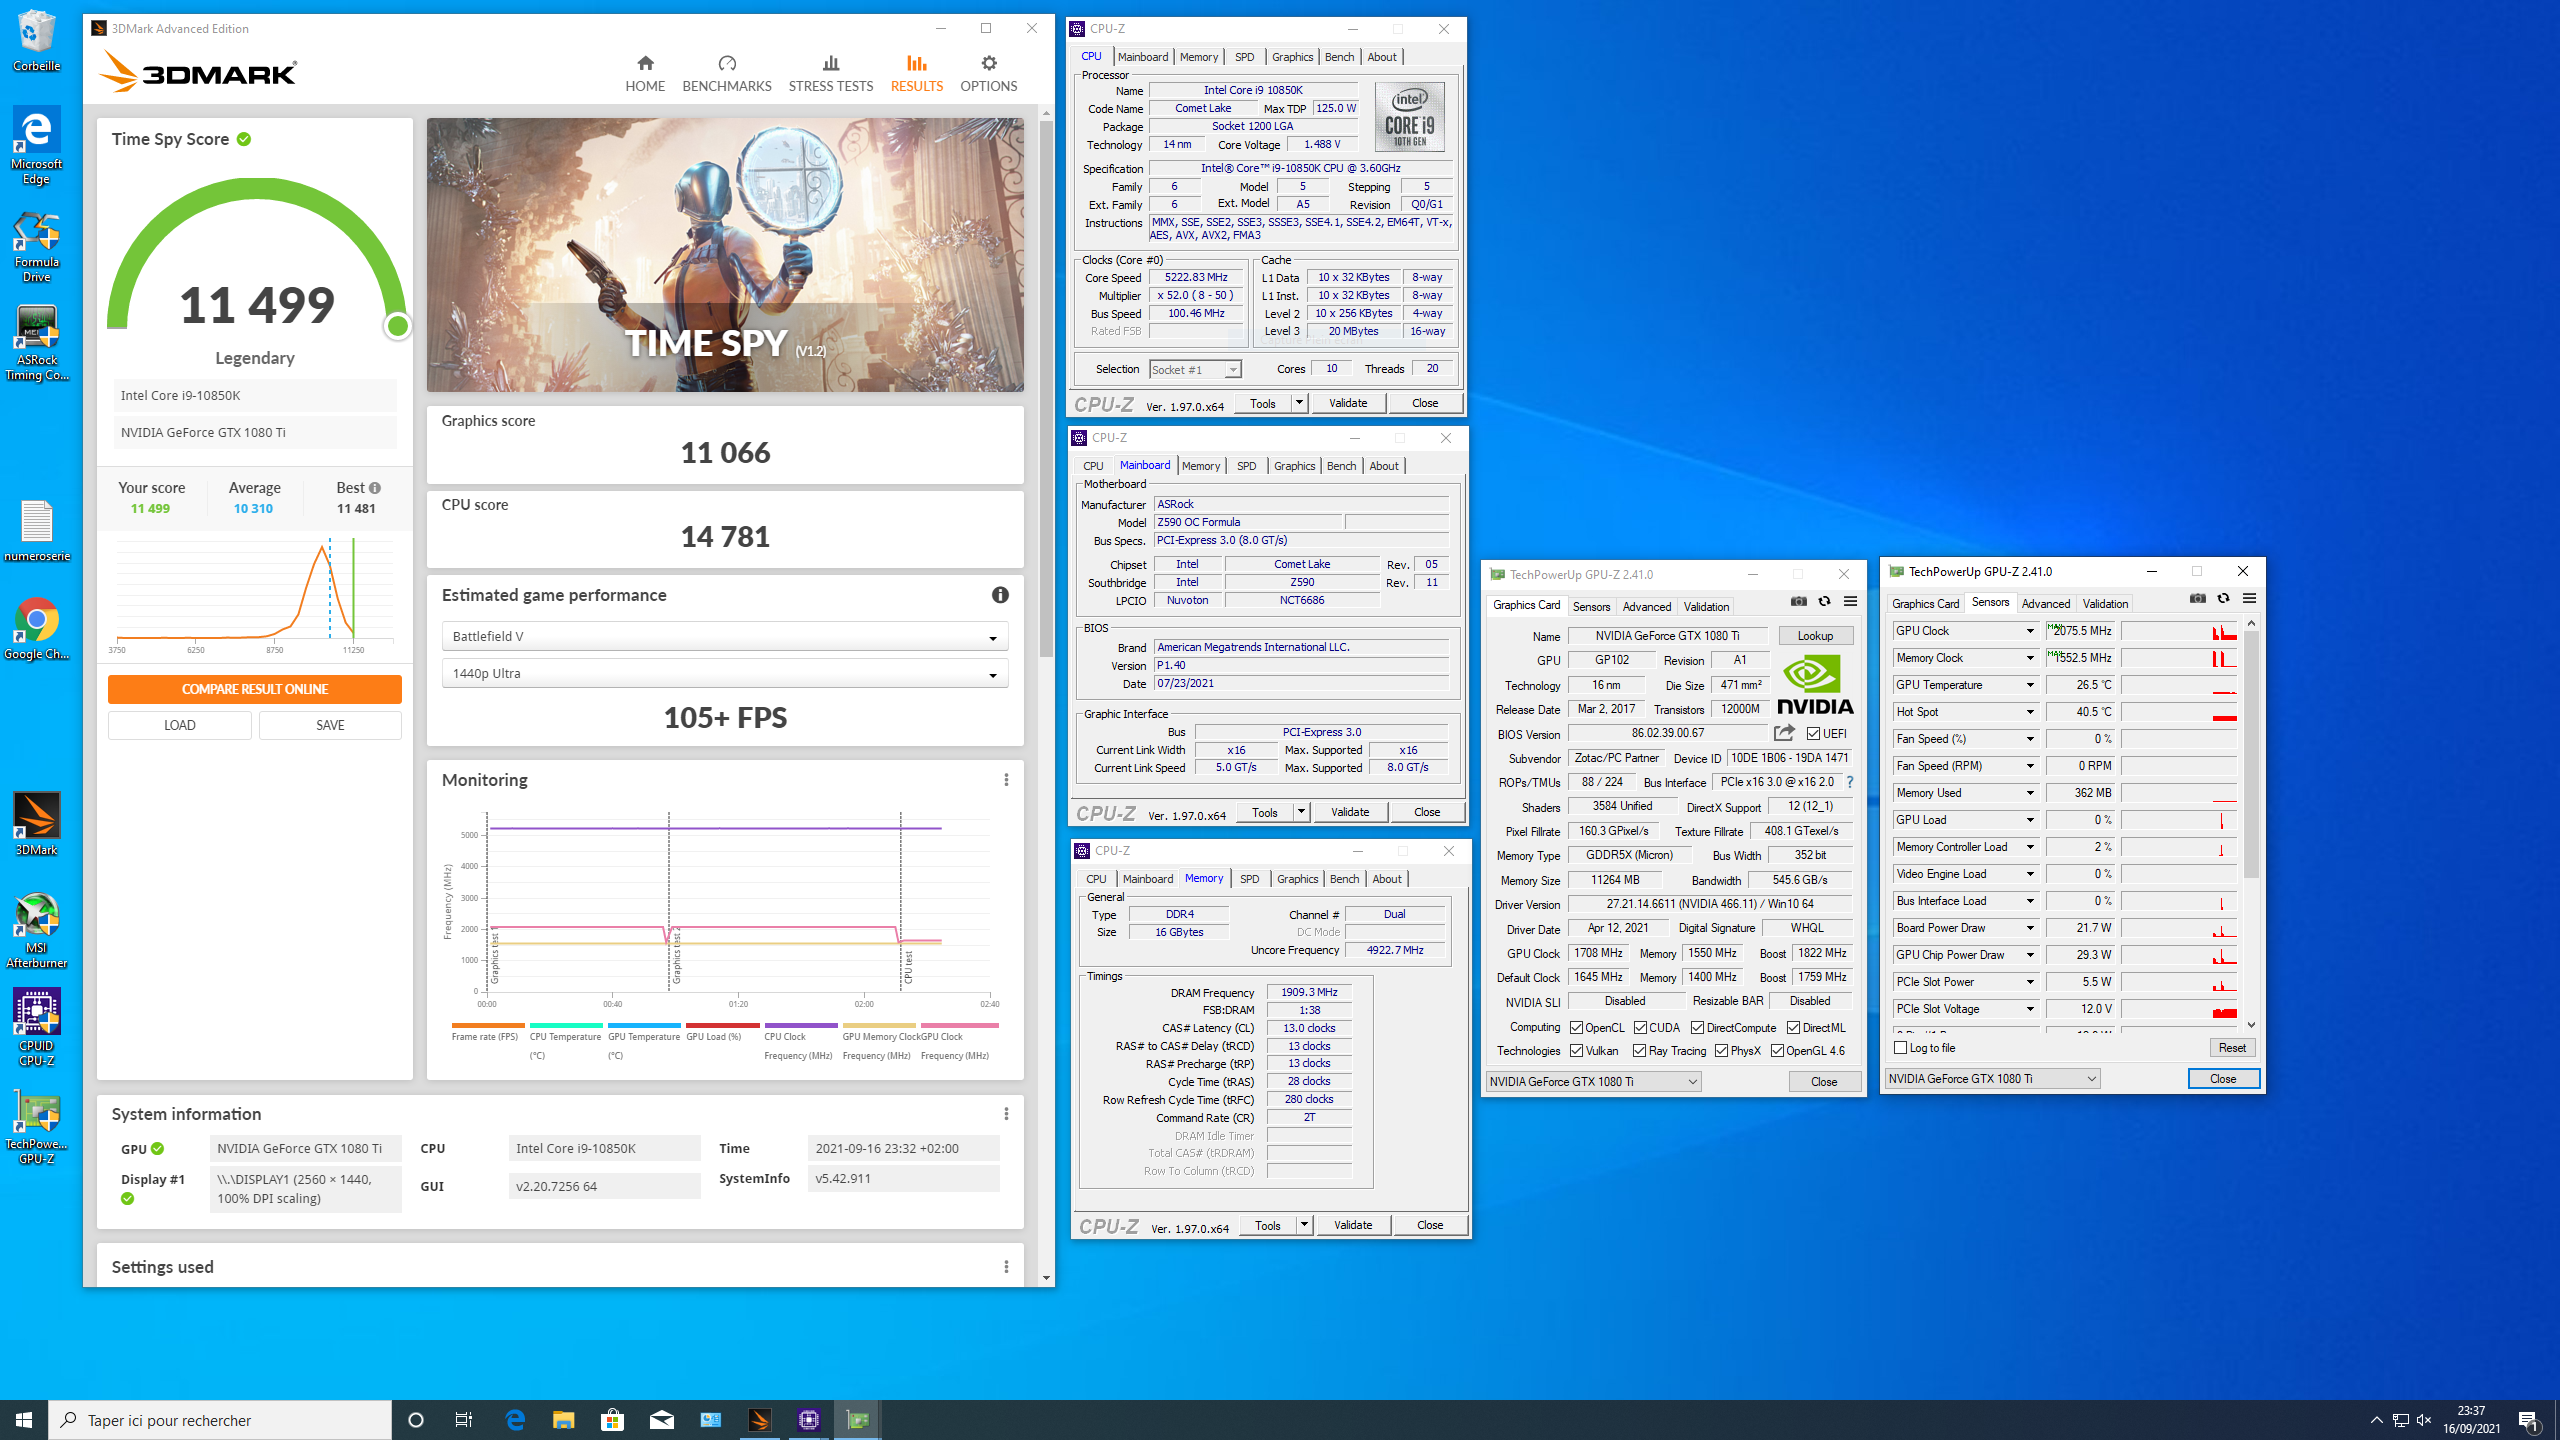Click Compare Result Online button
2560x1440 pixels.
[254, 689]
